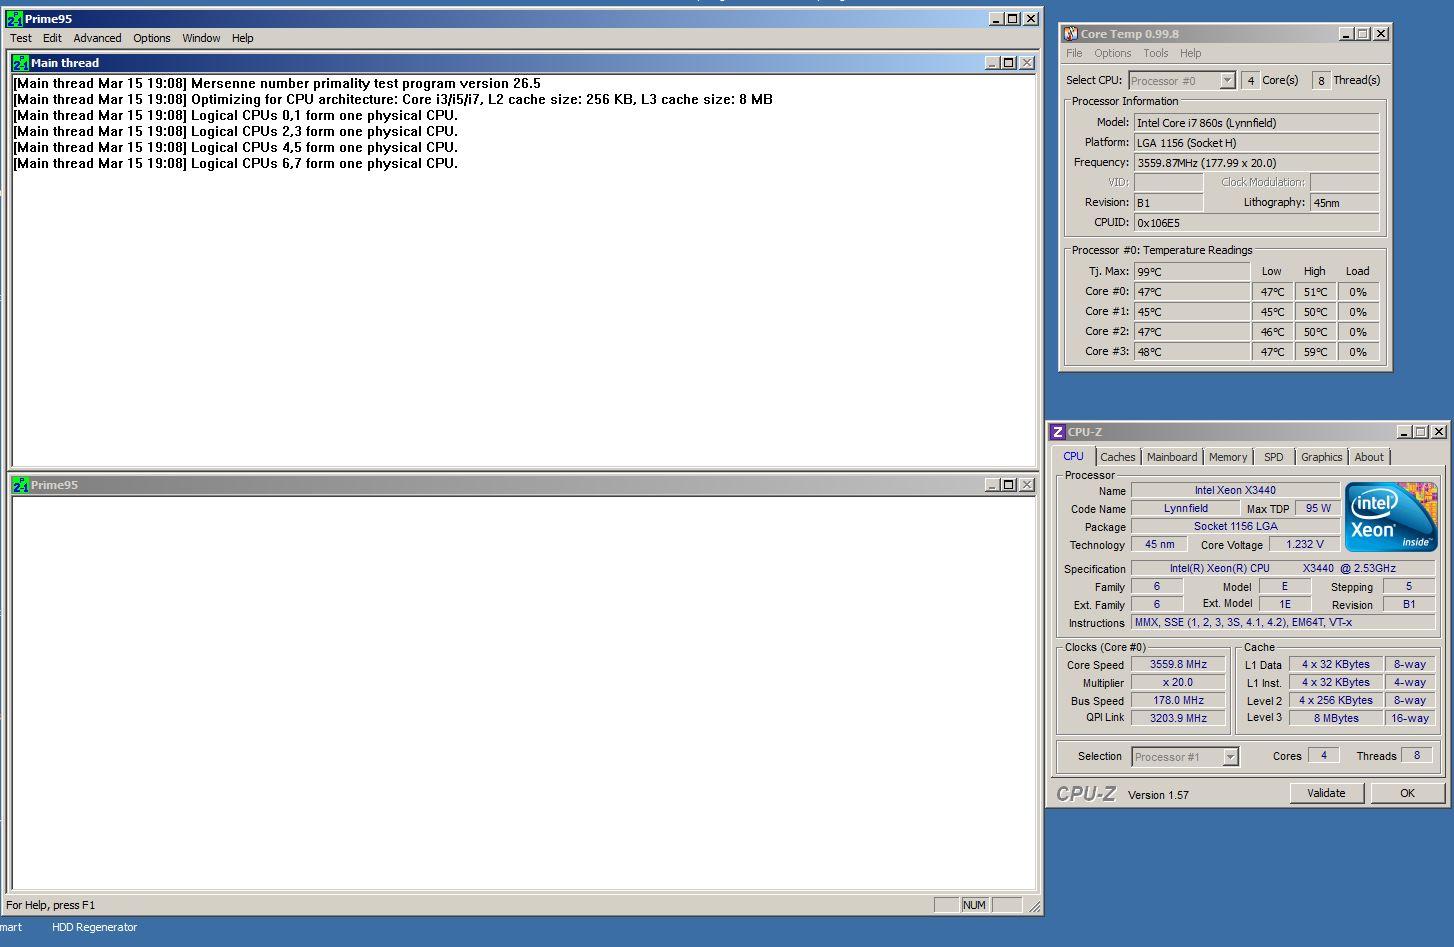Click the CPUID 0x106E5 field

pyautogui.click(x=1256, y=223)
